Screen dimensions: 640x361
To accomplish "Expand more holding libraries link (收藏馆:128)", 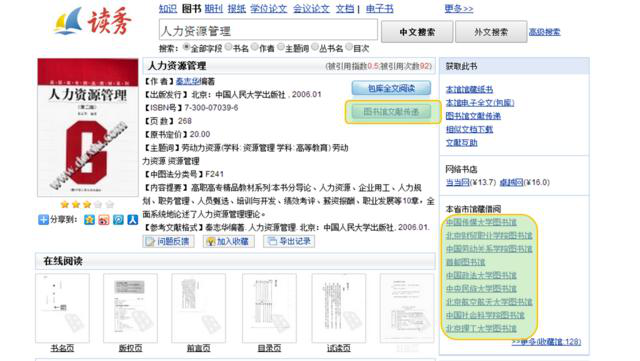I will click(546, 341).
